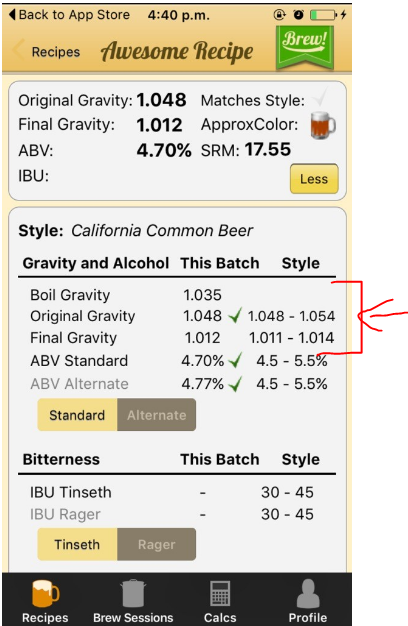Collapse details with the Less button
The image size is (408, 626).
tap(314, 178)
